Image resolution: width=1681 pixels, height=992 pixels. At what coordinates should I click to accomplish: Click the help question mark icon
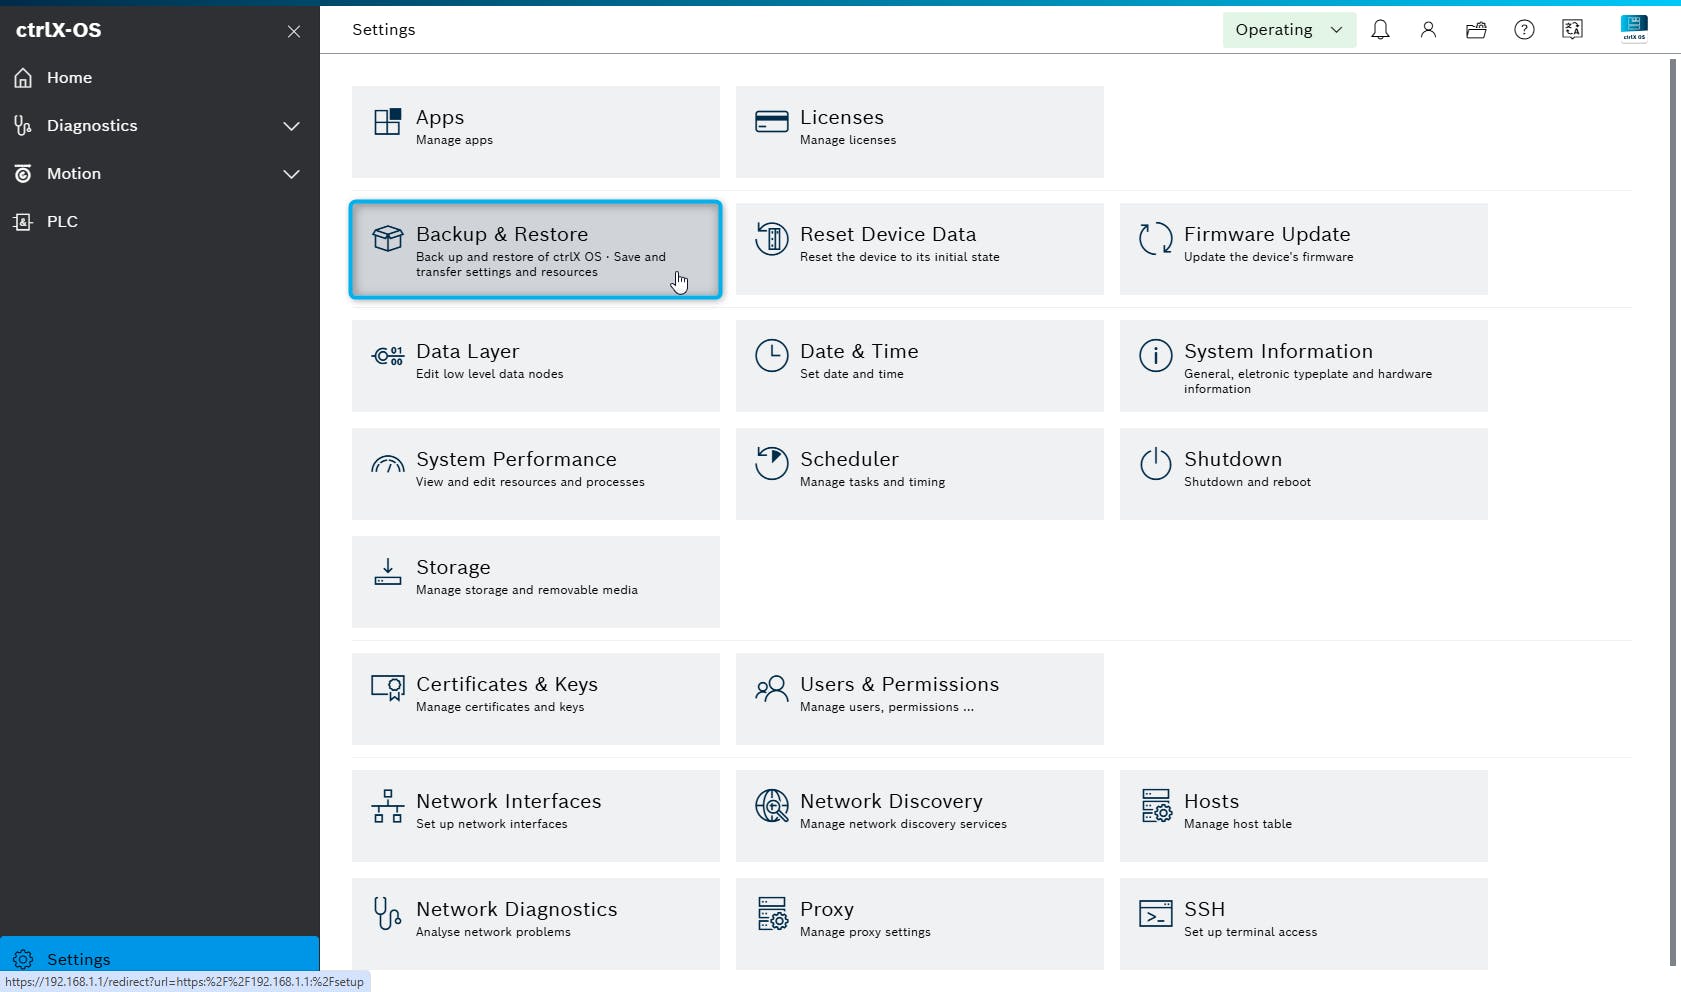[1524, 30]
